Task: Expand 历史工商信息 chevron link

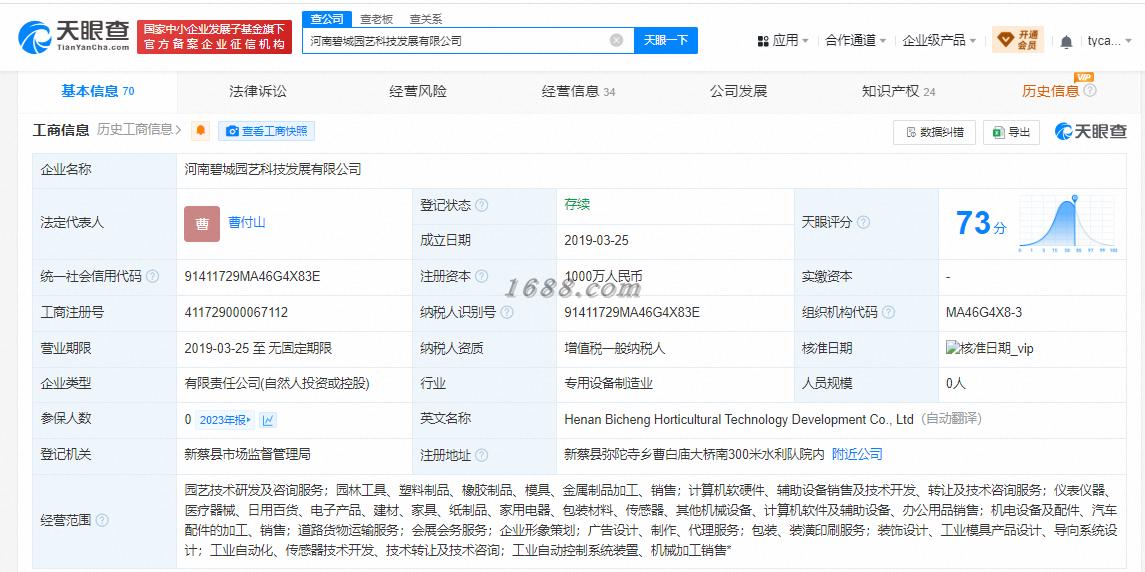Action: click(x=139, y=130)
